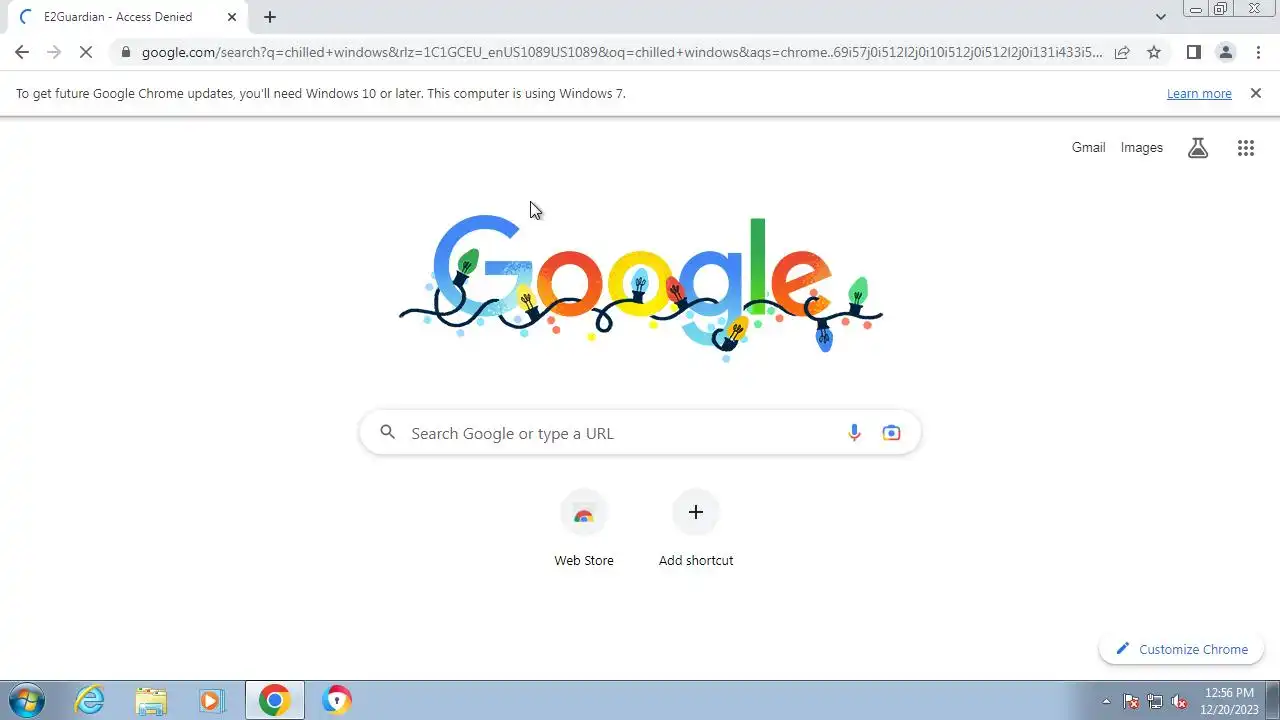Click Customize Chrome button
The image size is (1280, 720).
(1181, 649)
